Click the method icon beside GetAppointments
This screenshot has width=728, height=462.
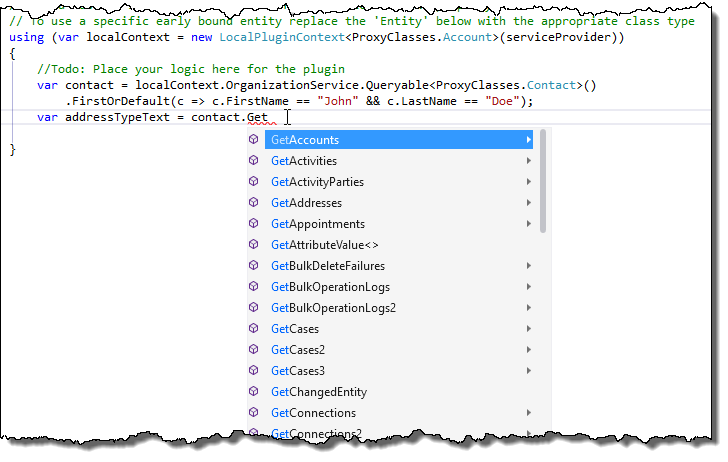pyautogui.click(x=254, y=223)
